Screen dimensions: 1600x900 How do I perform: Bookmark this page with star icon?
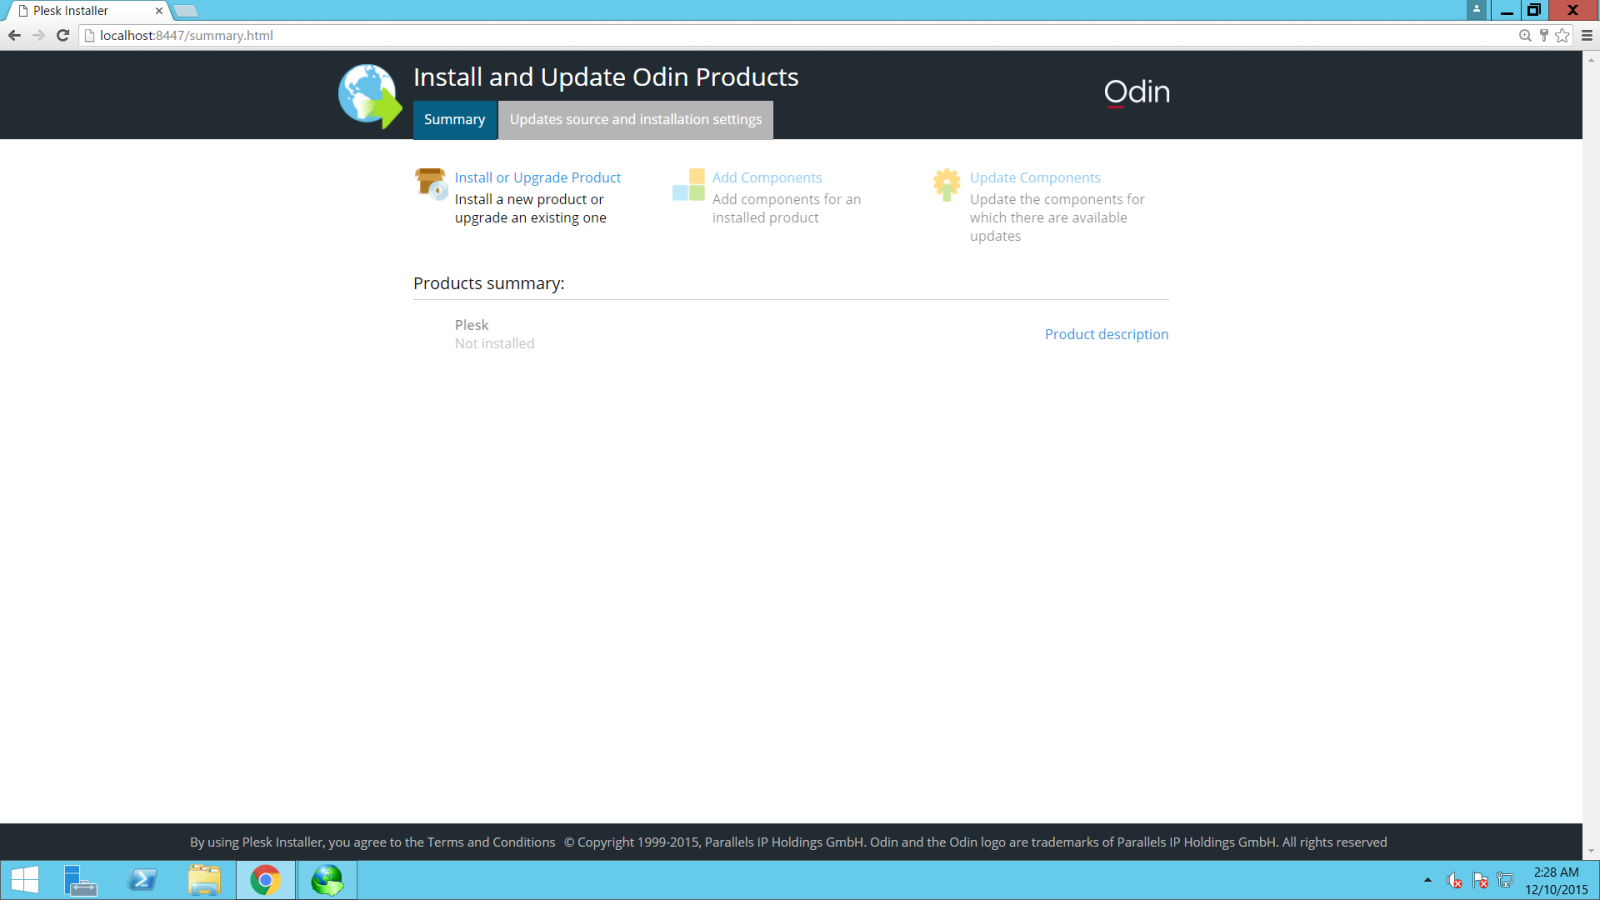click(1562, 35)
